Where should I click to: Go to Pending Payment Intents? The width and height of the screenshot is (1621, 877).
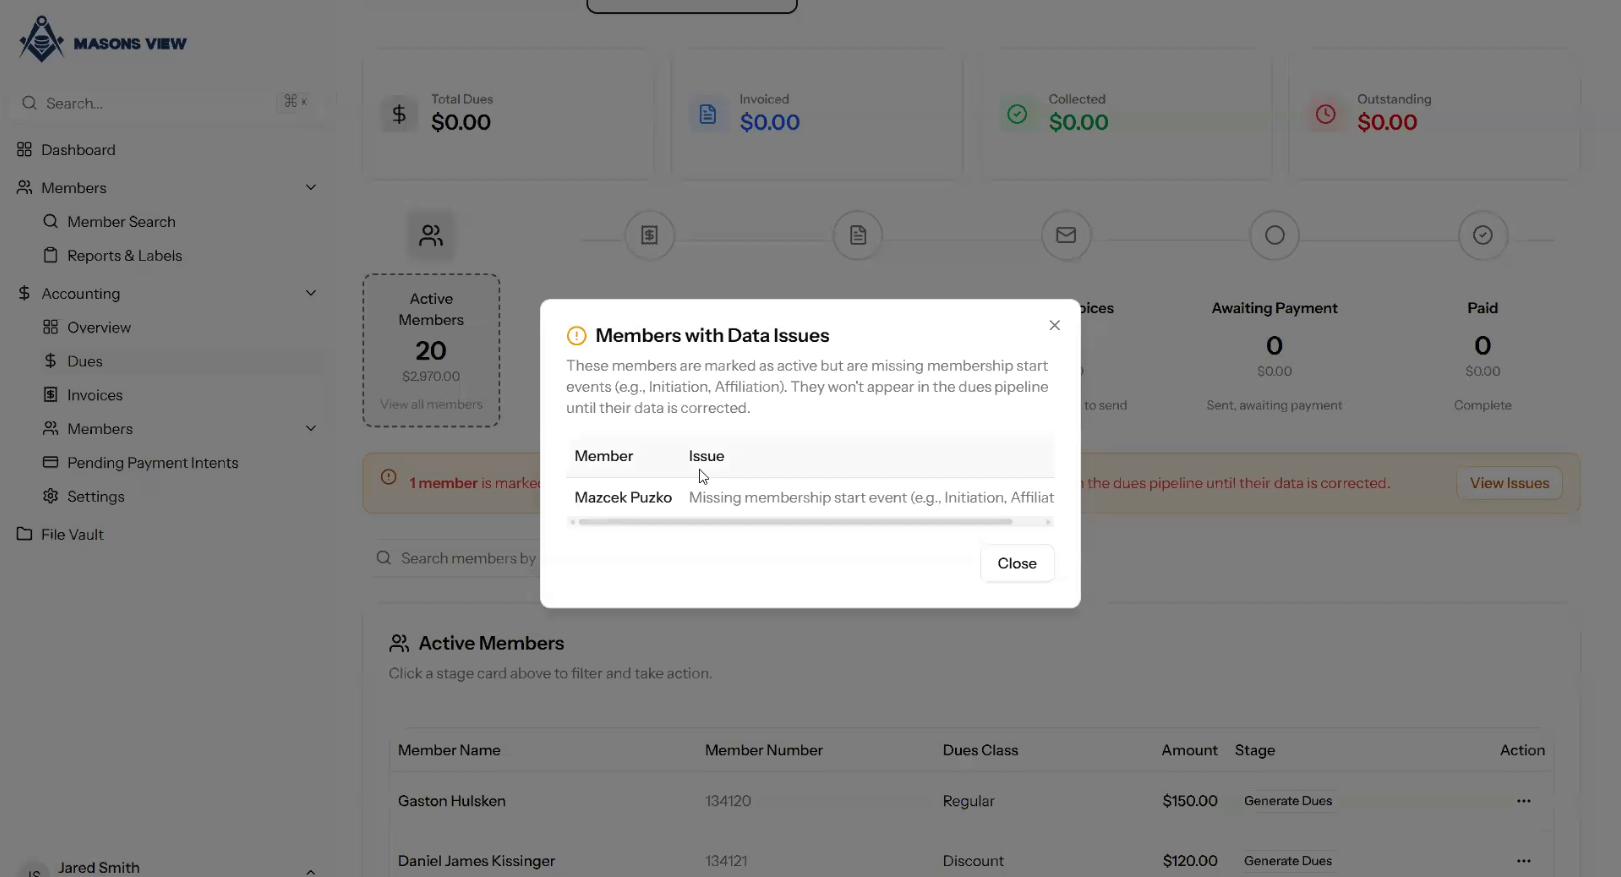[152, 463]
